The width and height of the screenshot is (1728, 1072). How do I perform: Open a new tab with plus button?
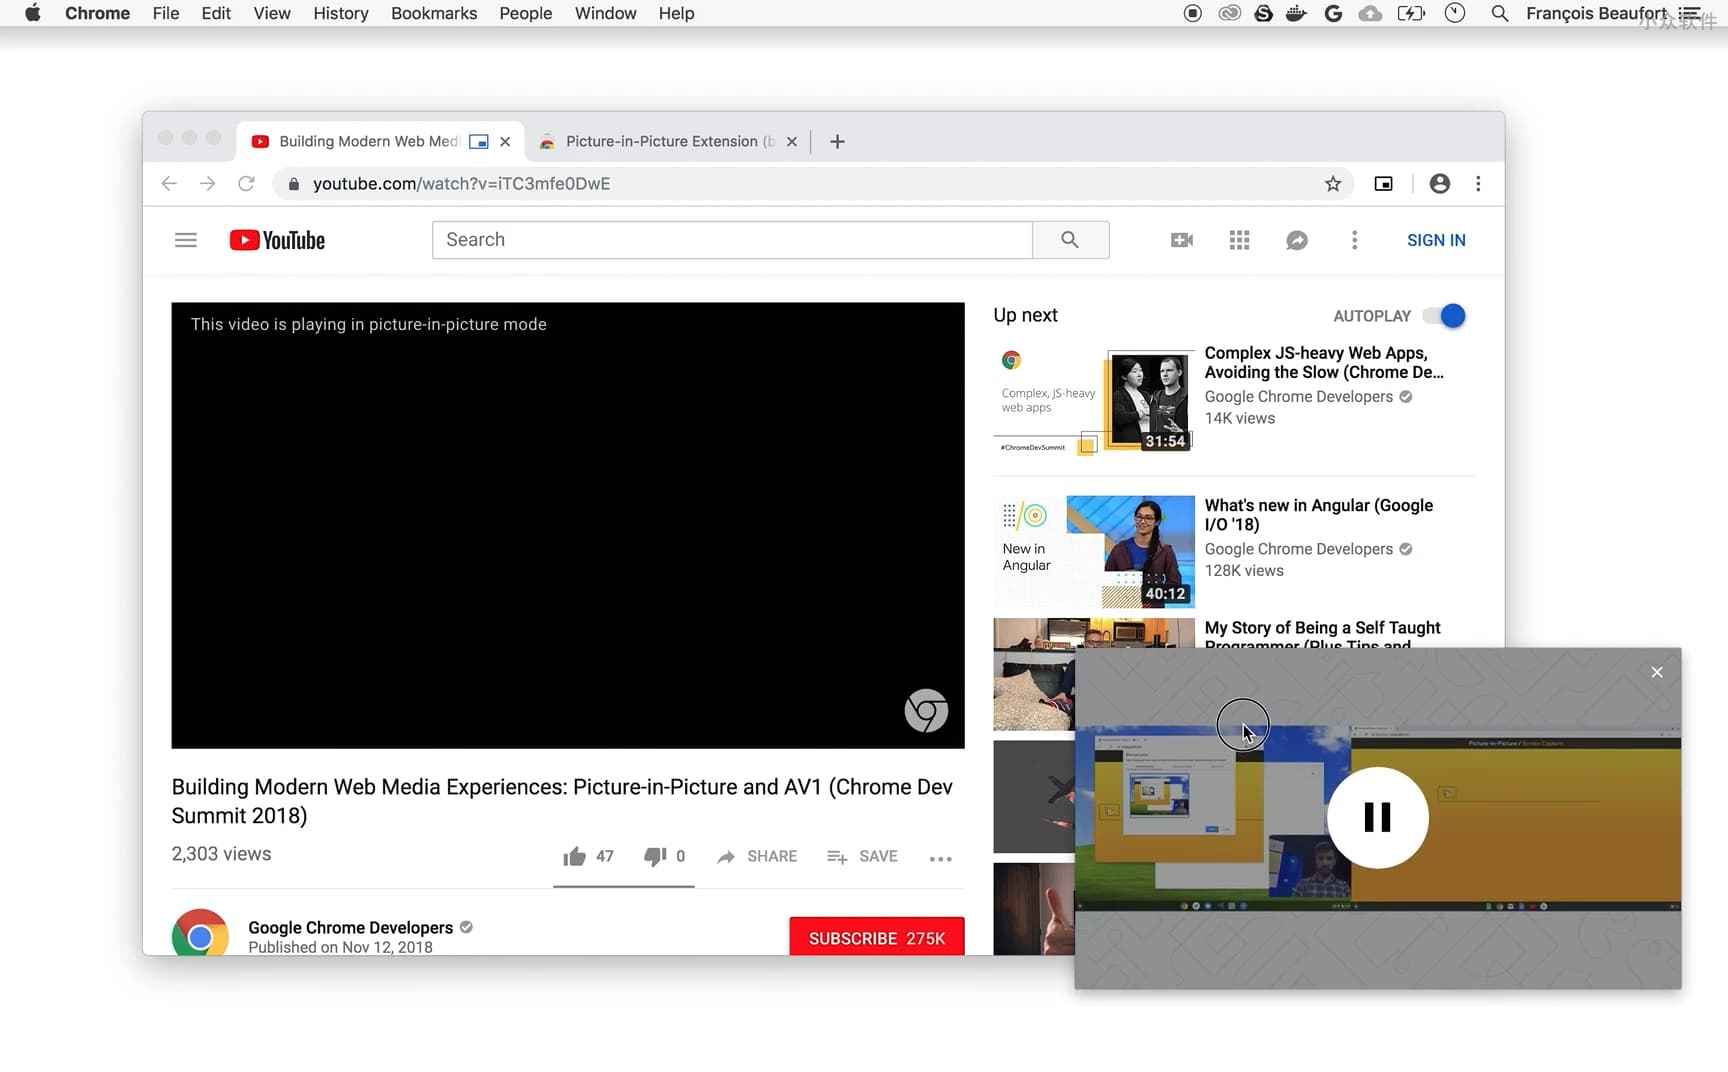coord(838,142)
